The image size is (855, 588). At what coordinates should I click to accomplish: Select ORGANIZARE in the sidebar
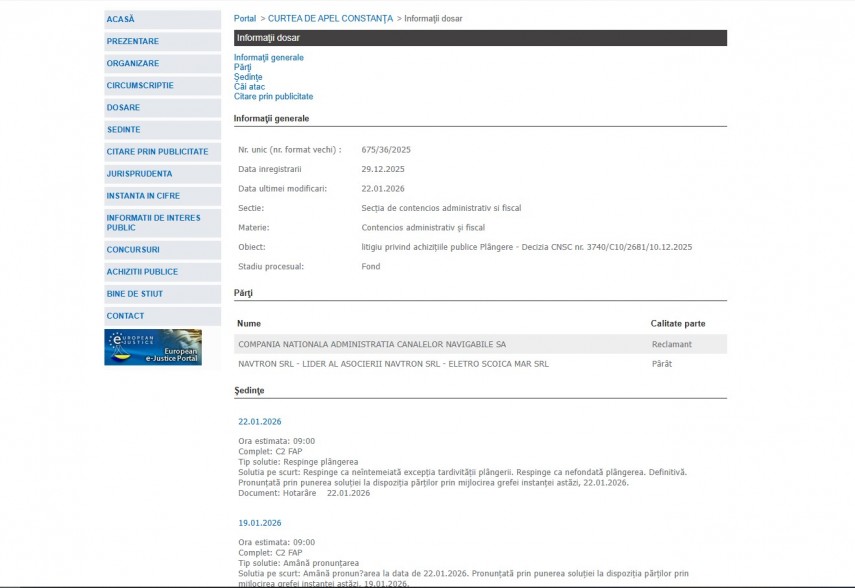(133, 63)
